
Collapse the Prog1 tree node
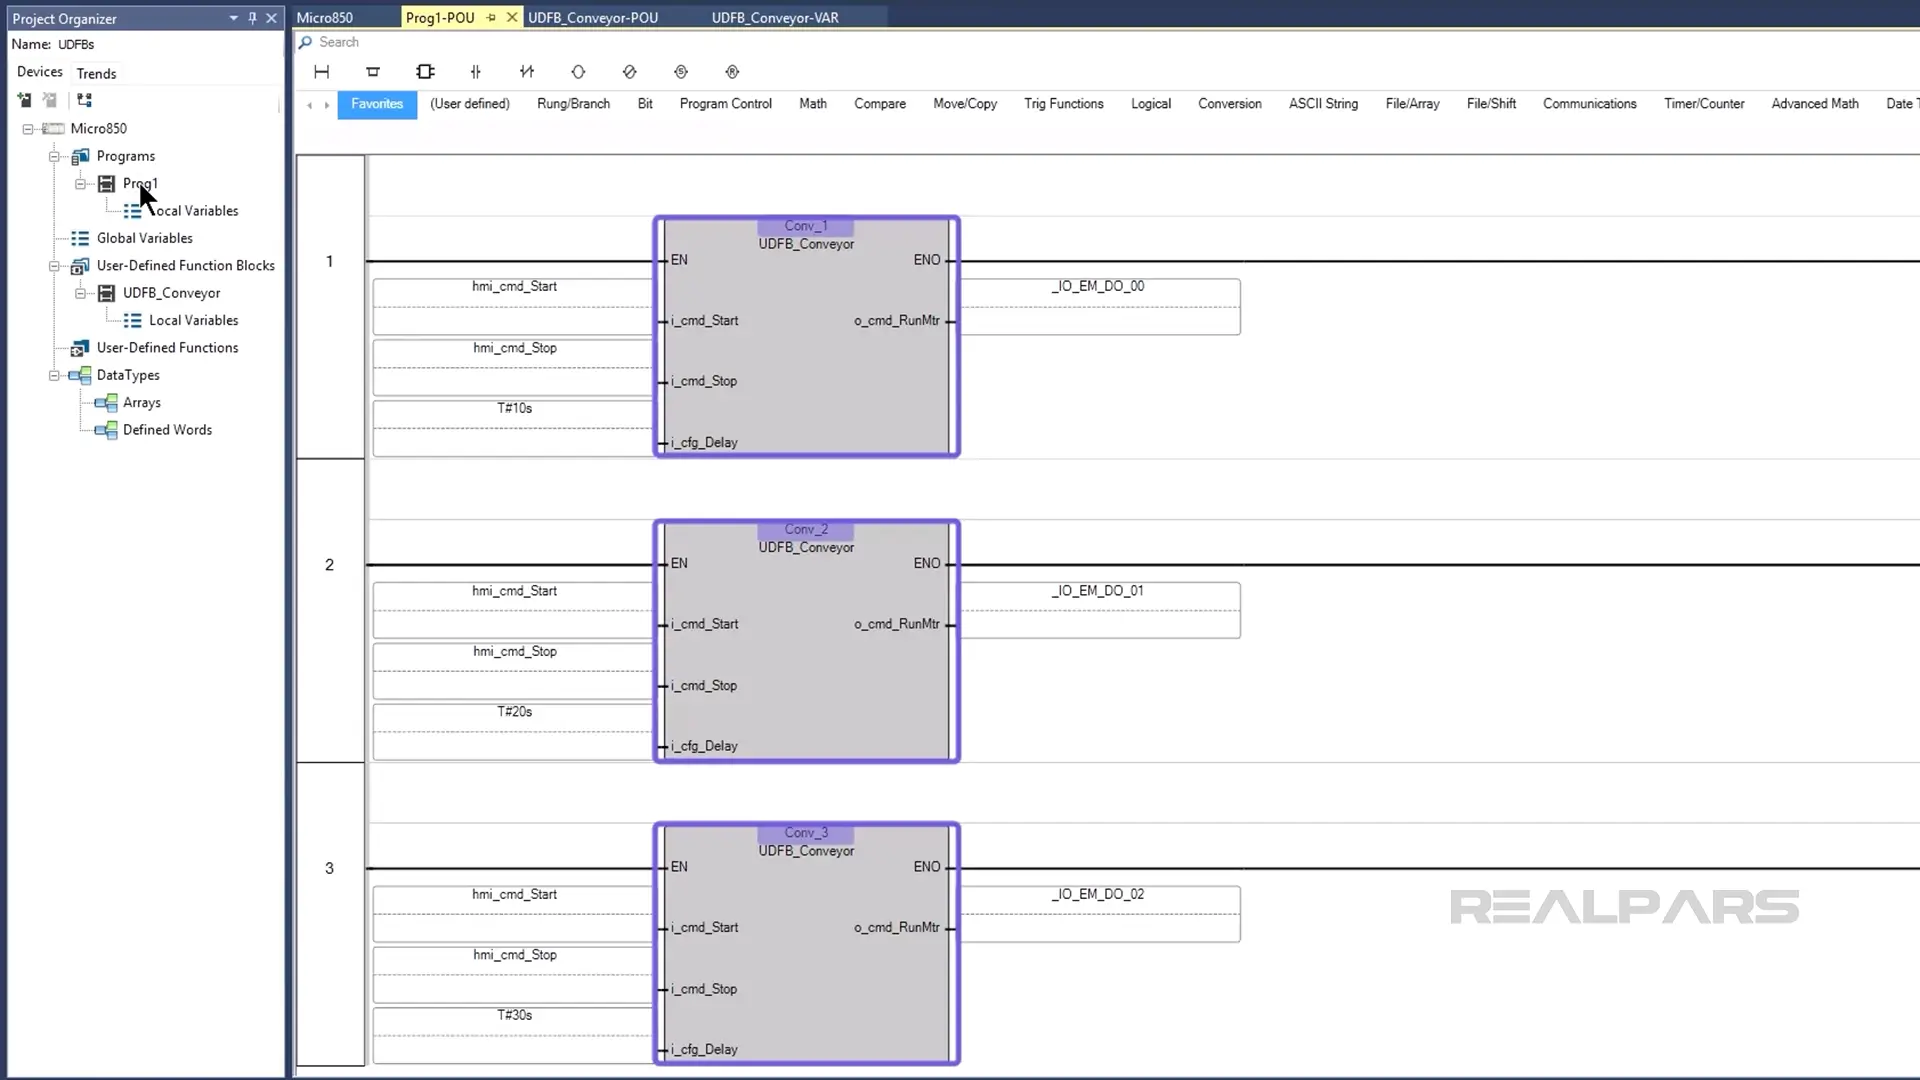(x=80, y=184)
